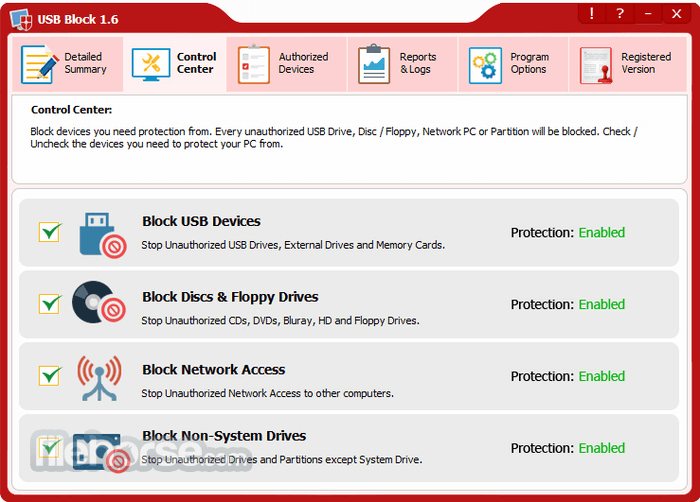Click Enabled status for Non-System Drives
The width and height of the screenshot is (700, 502).
(x=601, y=448)
